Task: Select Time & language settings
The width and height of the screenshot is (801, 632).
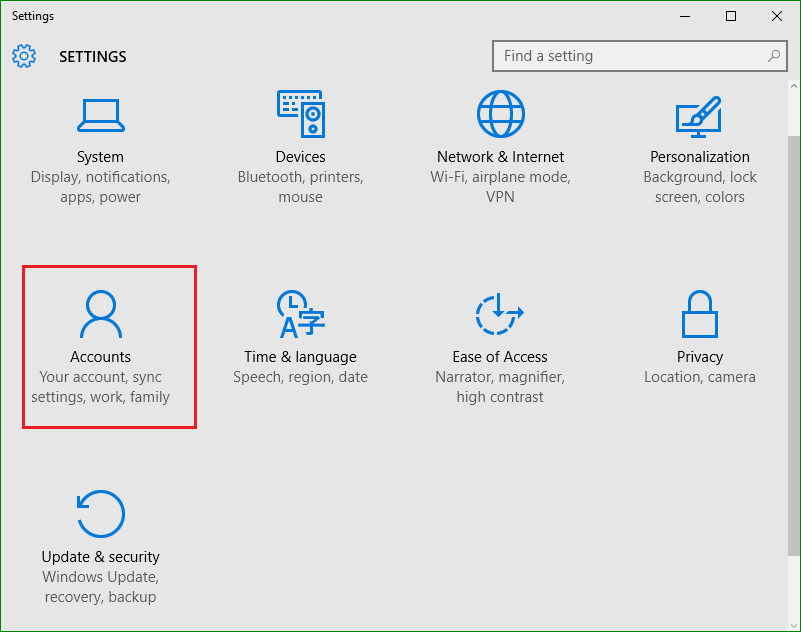Action: pos(300,330)
